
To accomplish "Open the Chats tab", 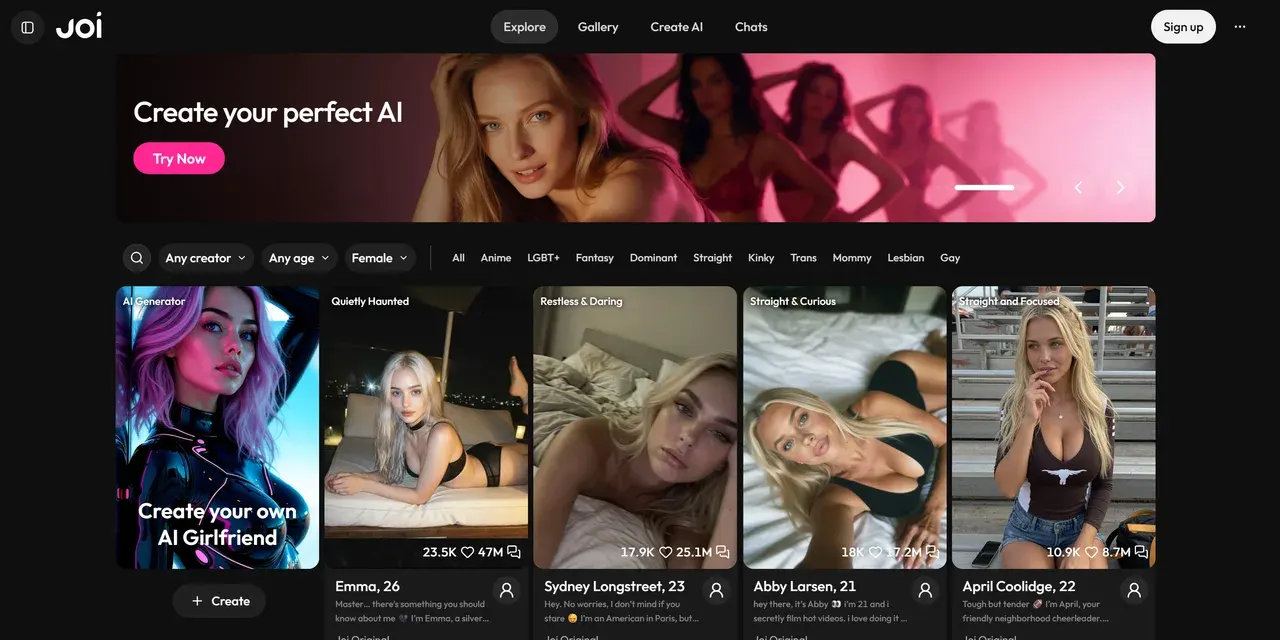I will coord(751,27).
